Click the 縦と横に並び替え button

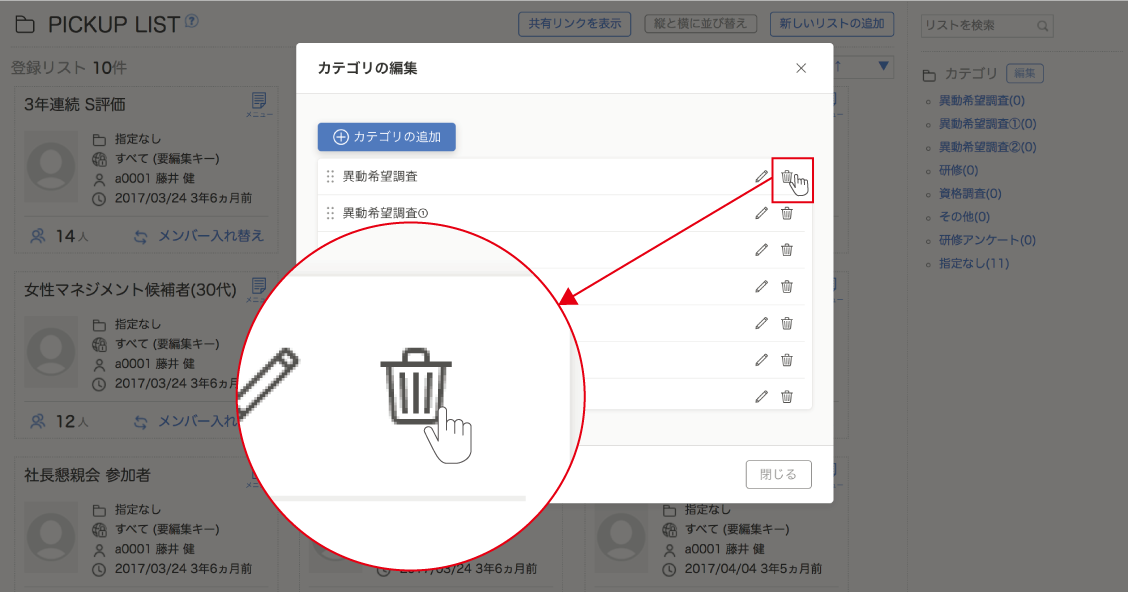pyautogui.click(x=700, y=24)
